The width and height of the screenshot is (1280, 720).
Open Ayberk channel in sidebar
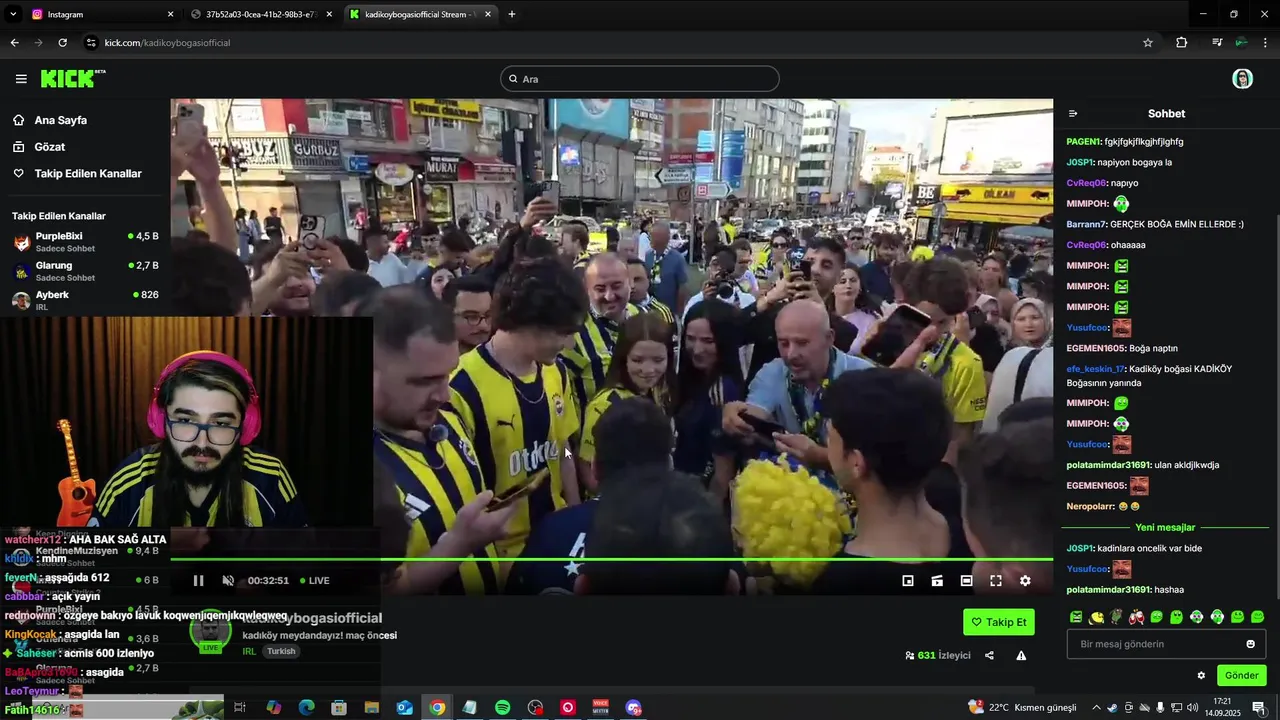click(x=85, y=300)
